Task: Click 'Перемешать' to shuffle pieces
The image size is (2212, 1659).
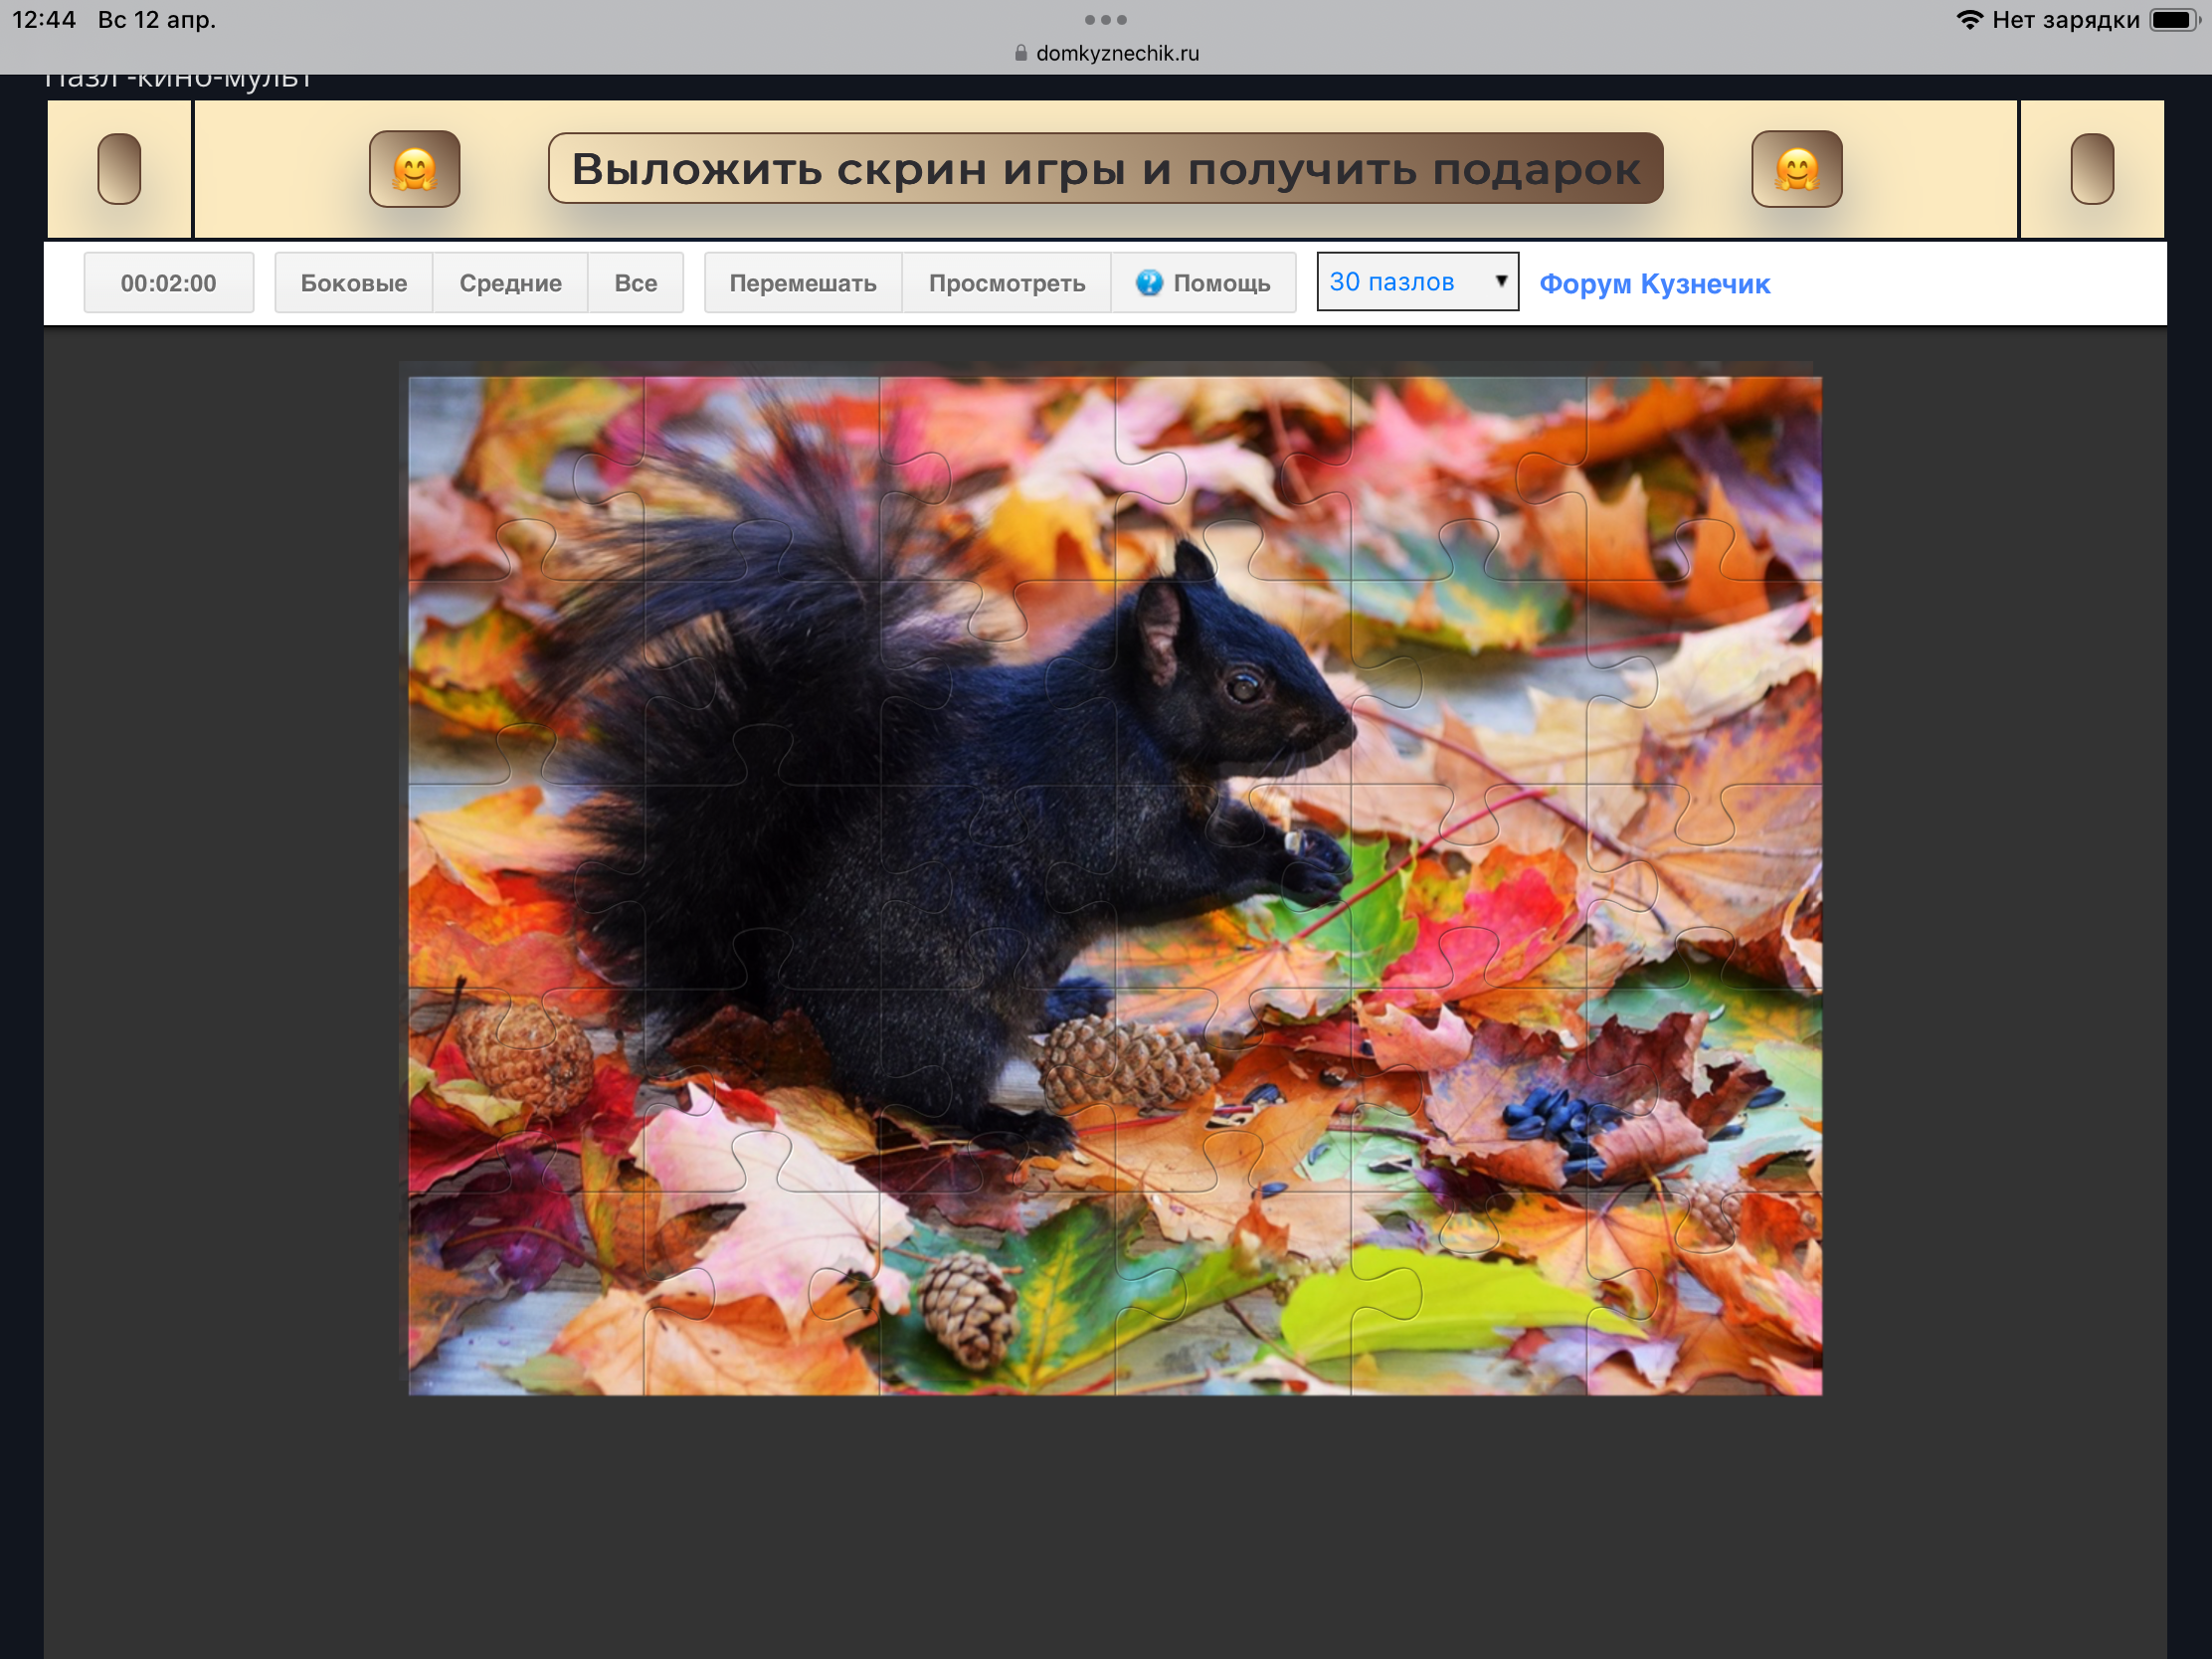Action: click(x=802, y=283)
